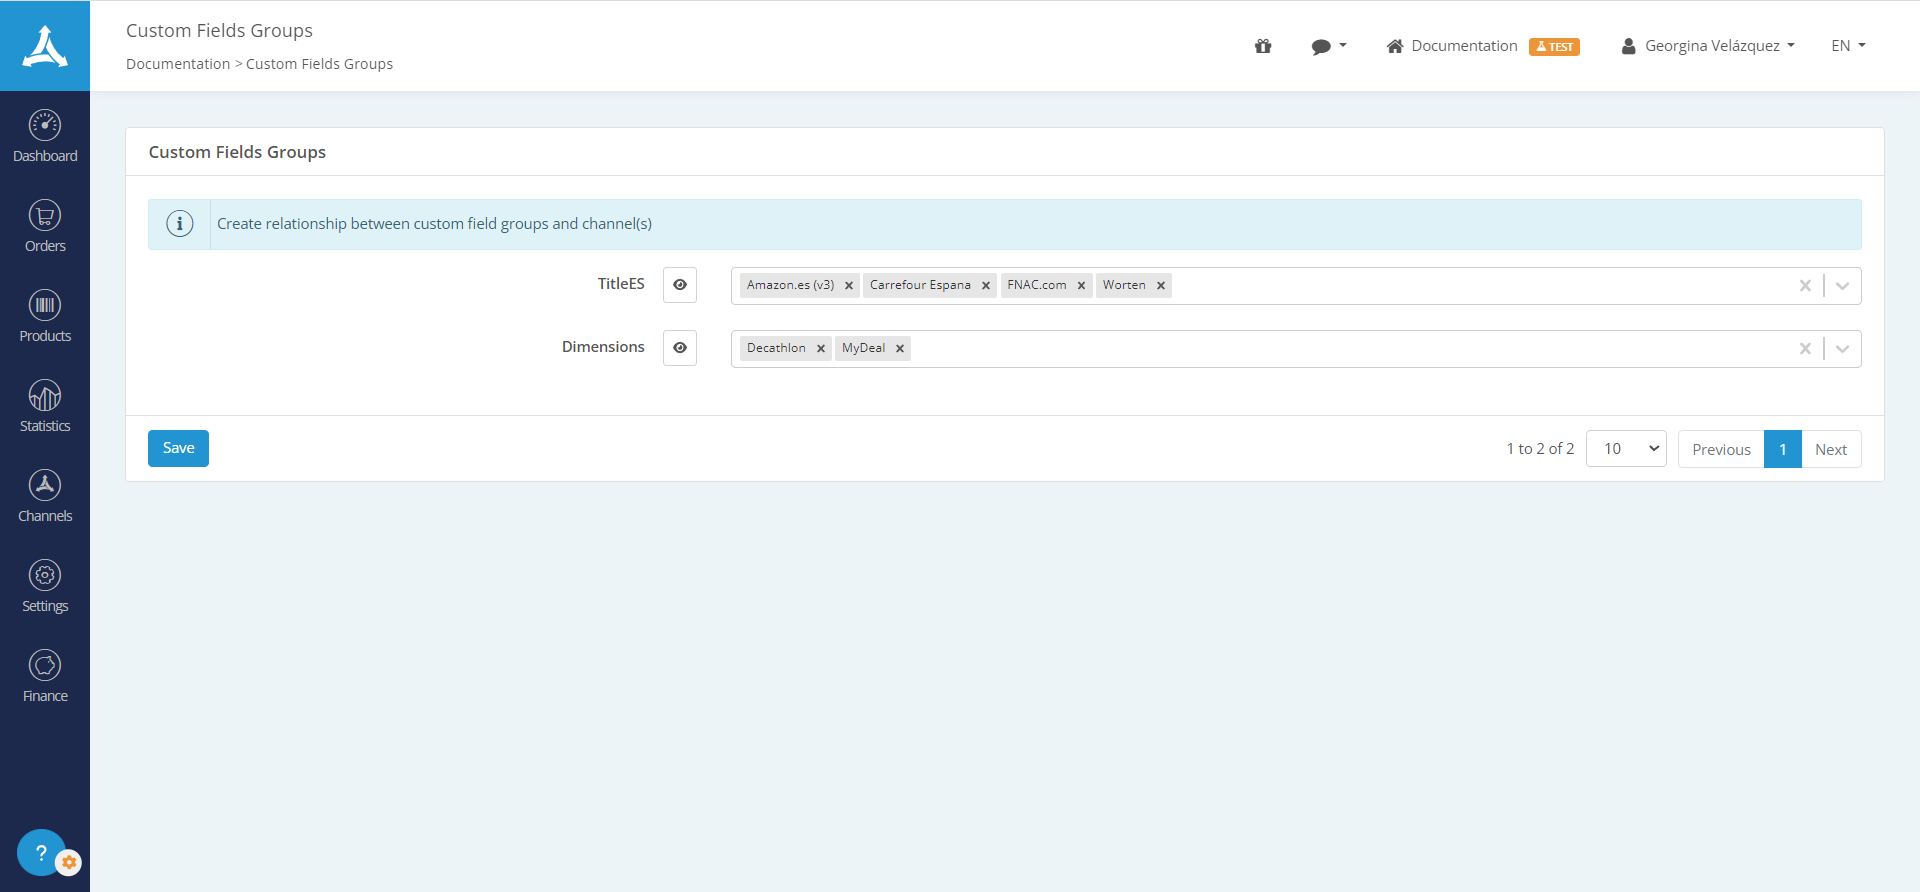Open Statistics in sidebar
Image resolution: width=1920 pixels, height=892 pixels.
point(45,406)
